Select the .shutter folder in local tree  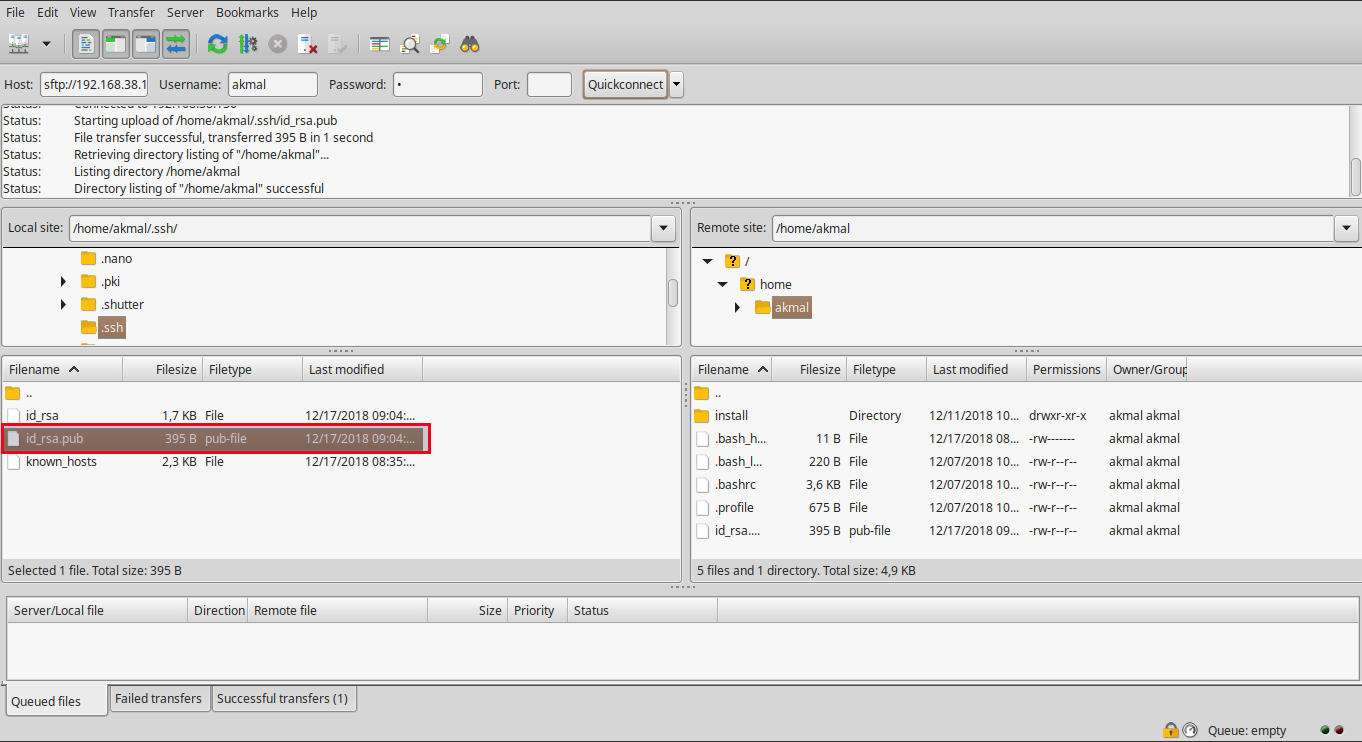tap(112, 304)
